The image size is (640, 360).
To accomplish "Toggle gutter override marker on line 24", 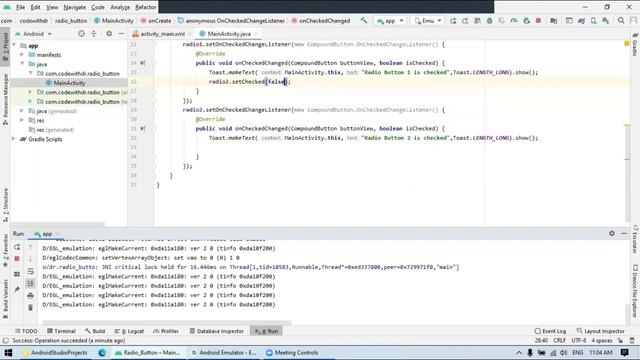I will (x=142, y=63).
